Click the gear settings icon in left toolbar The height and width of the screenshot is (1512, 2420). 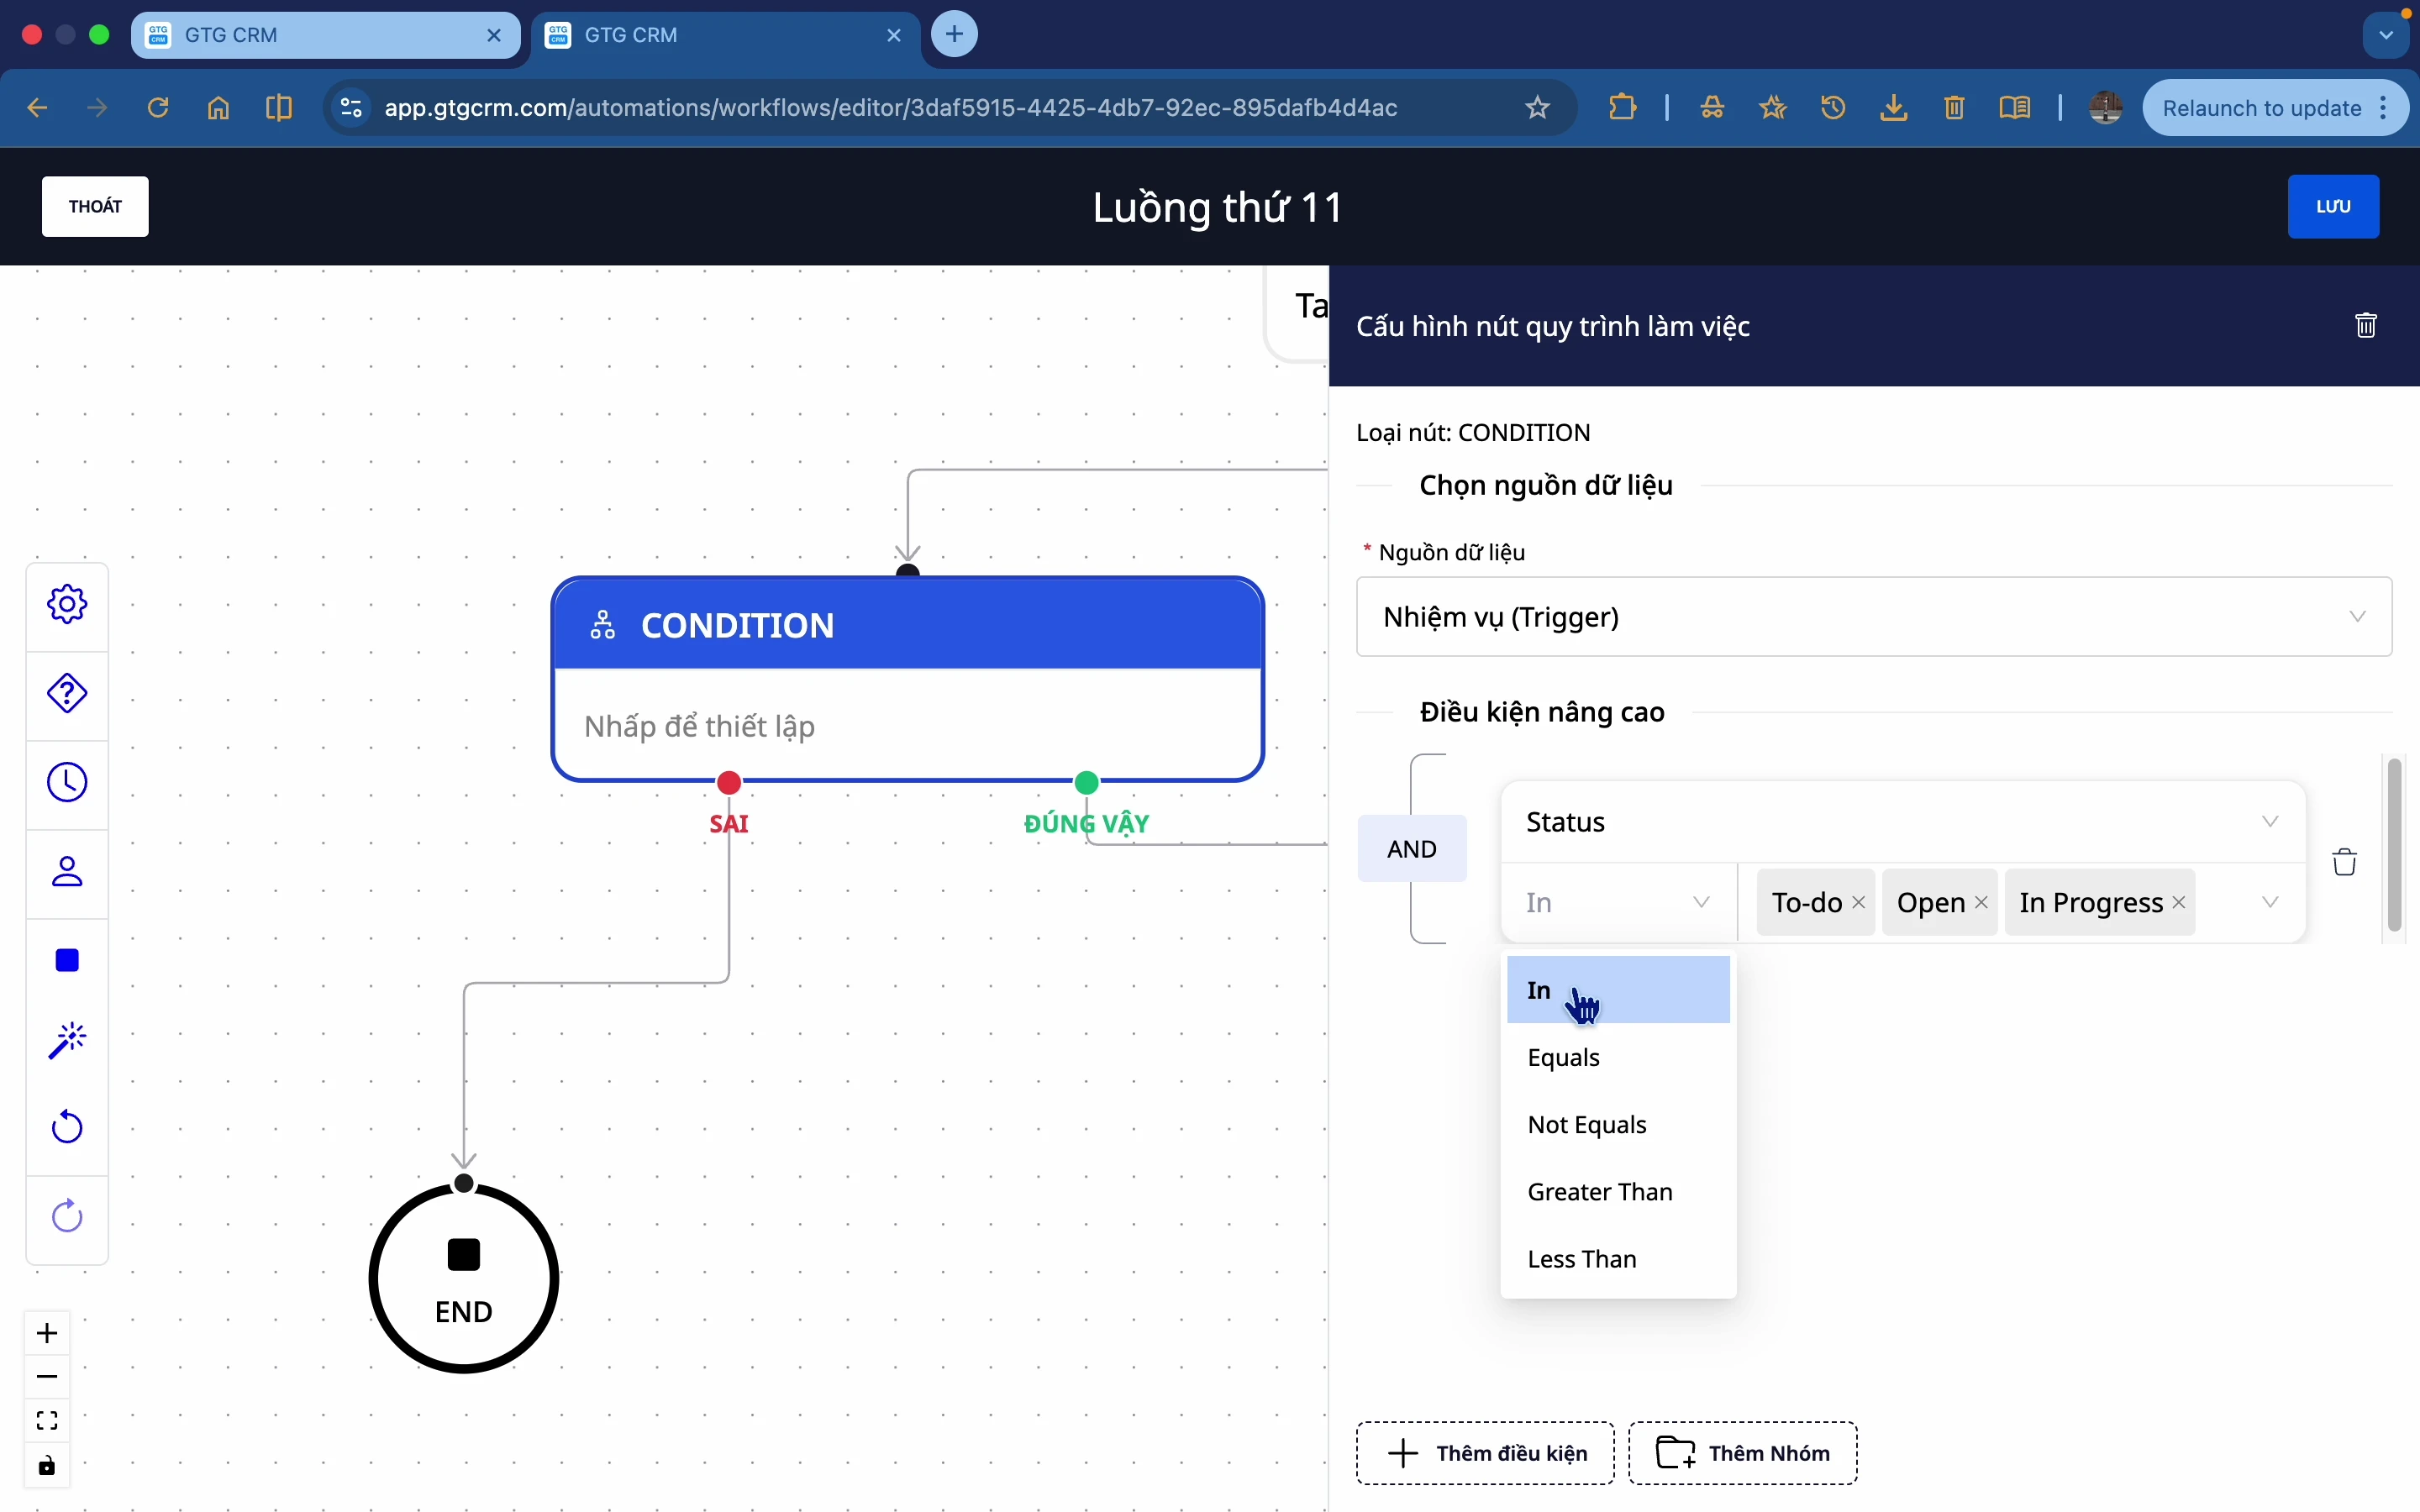pos(67,604)
